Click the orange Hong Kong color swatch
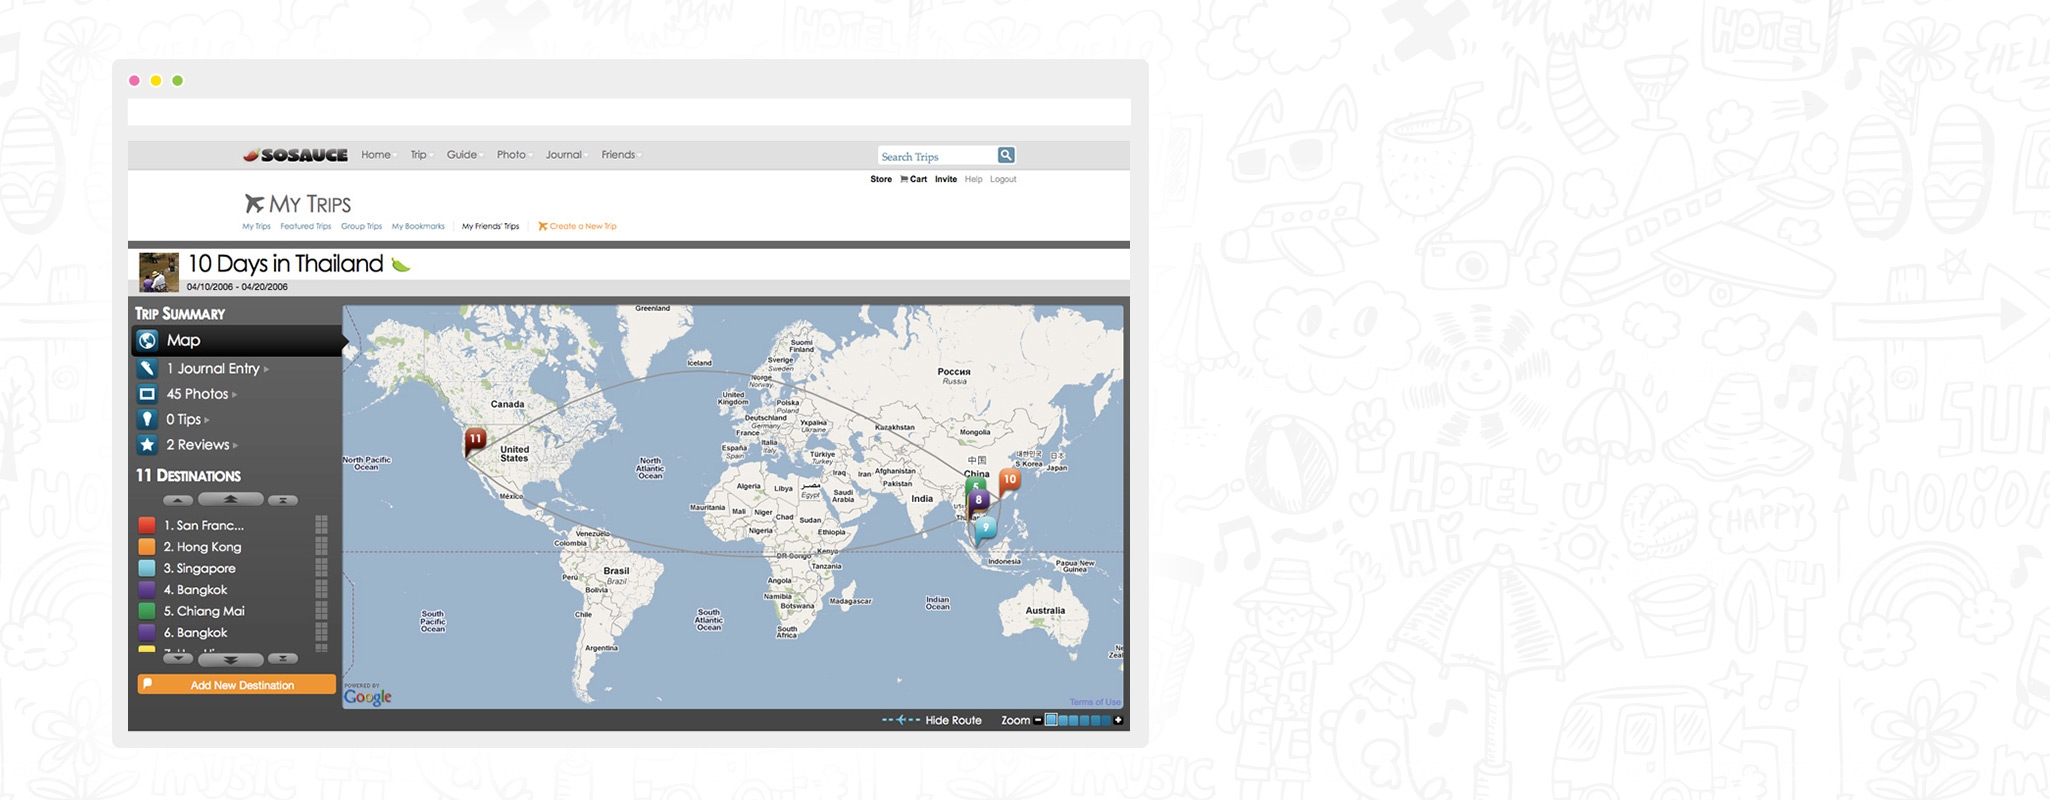The height and width of the screenshot is (800, 2050). pyautogui.click(x=147, y=547)
